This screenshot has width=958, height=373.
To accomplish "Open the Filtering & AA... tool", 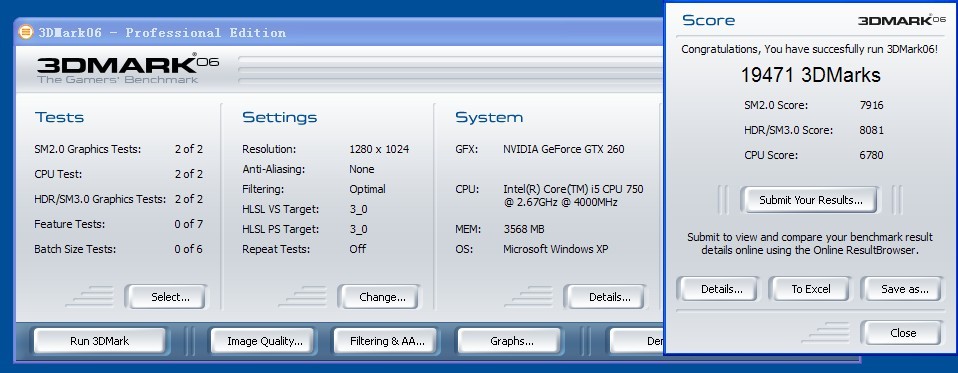I will click(x=385, y=341).
